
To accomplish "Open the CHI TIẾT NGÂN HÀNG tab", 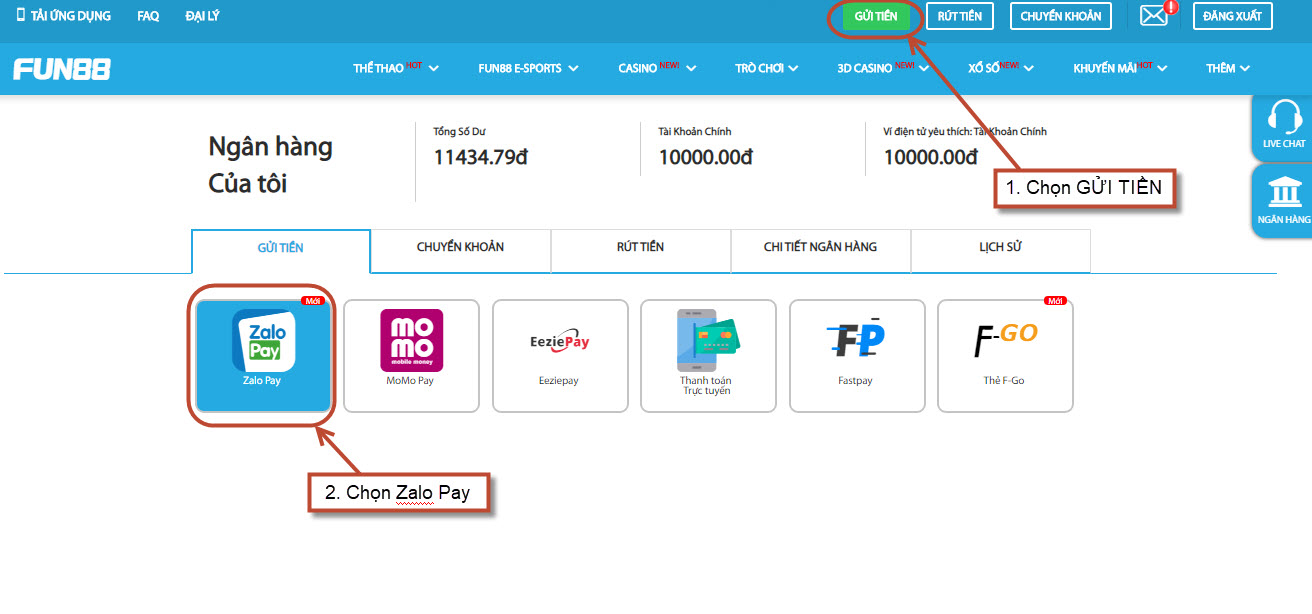I will (x=820, y=251).
